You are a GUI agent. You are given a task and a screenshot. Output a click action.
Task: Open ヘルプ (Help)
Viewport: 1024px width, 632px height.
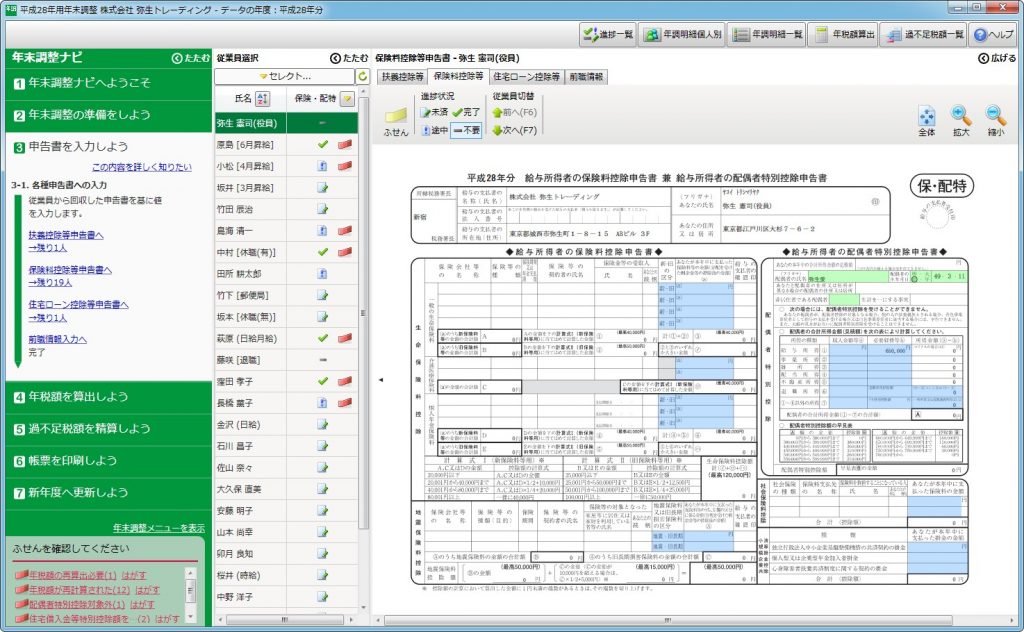pos(993,35)
